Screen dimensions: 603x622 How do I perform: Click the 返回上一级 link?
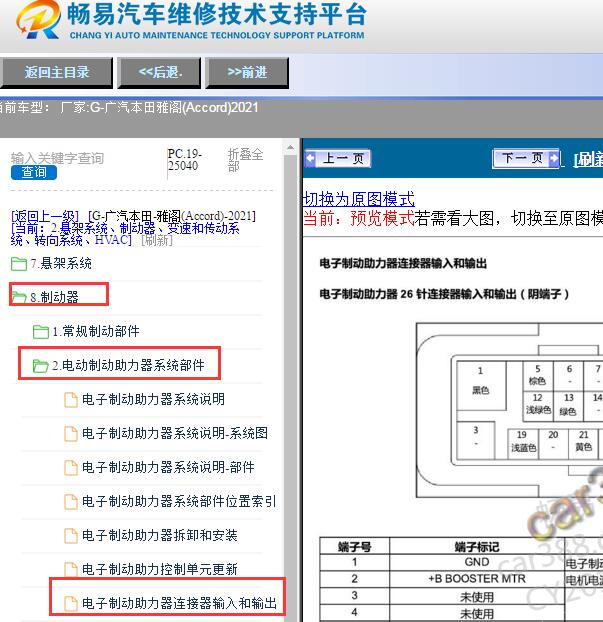tap(45, 217)
